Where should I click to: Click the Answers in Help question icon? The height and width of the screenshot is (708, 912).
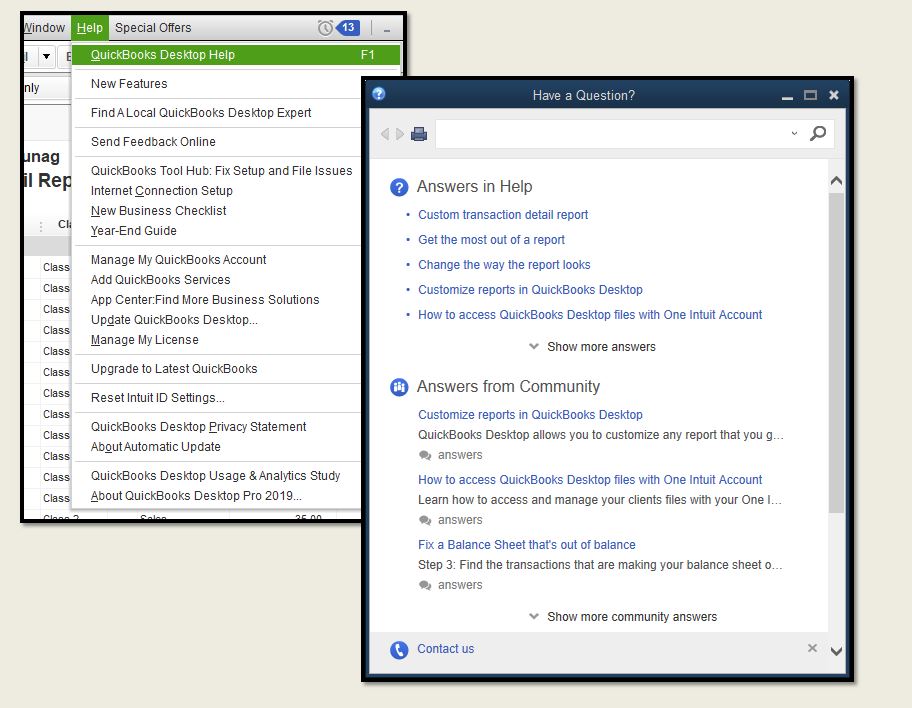pyautogui.click(x=399, y=187)
